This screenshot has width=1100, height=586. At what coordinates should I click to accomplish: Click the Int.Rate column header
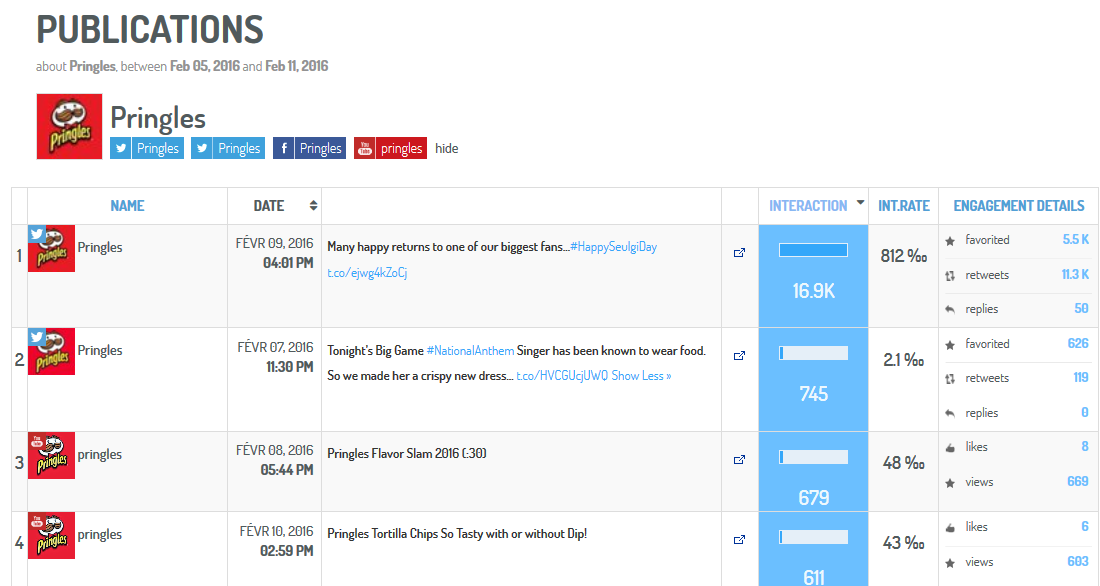(x=904, y=206)
